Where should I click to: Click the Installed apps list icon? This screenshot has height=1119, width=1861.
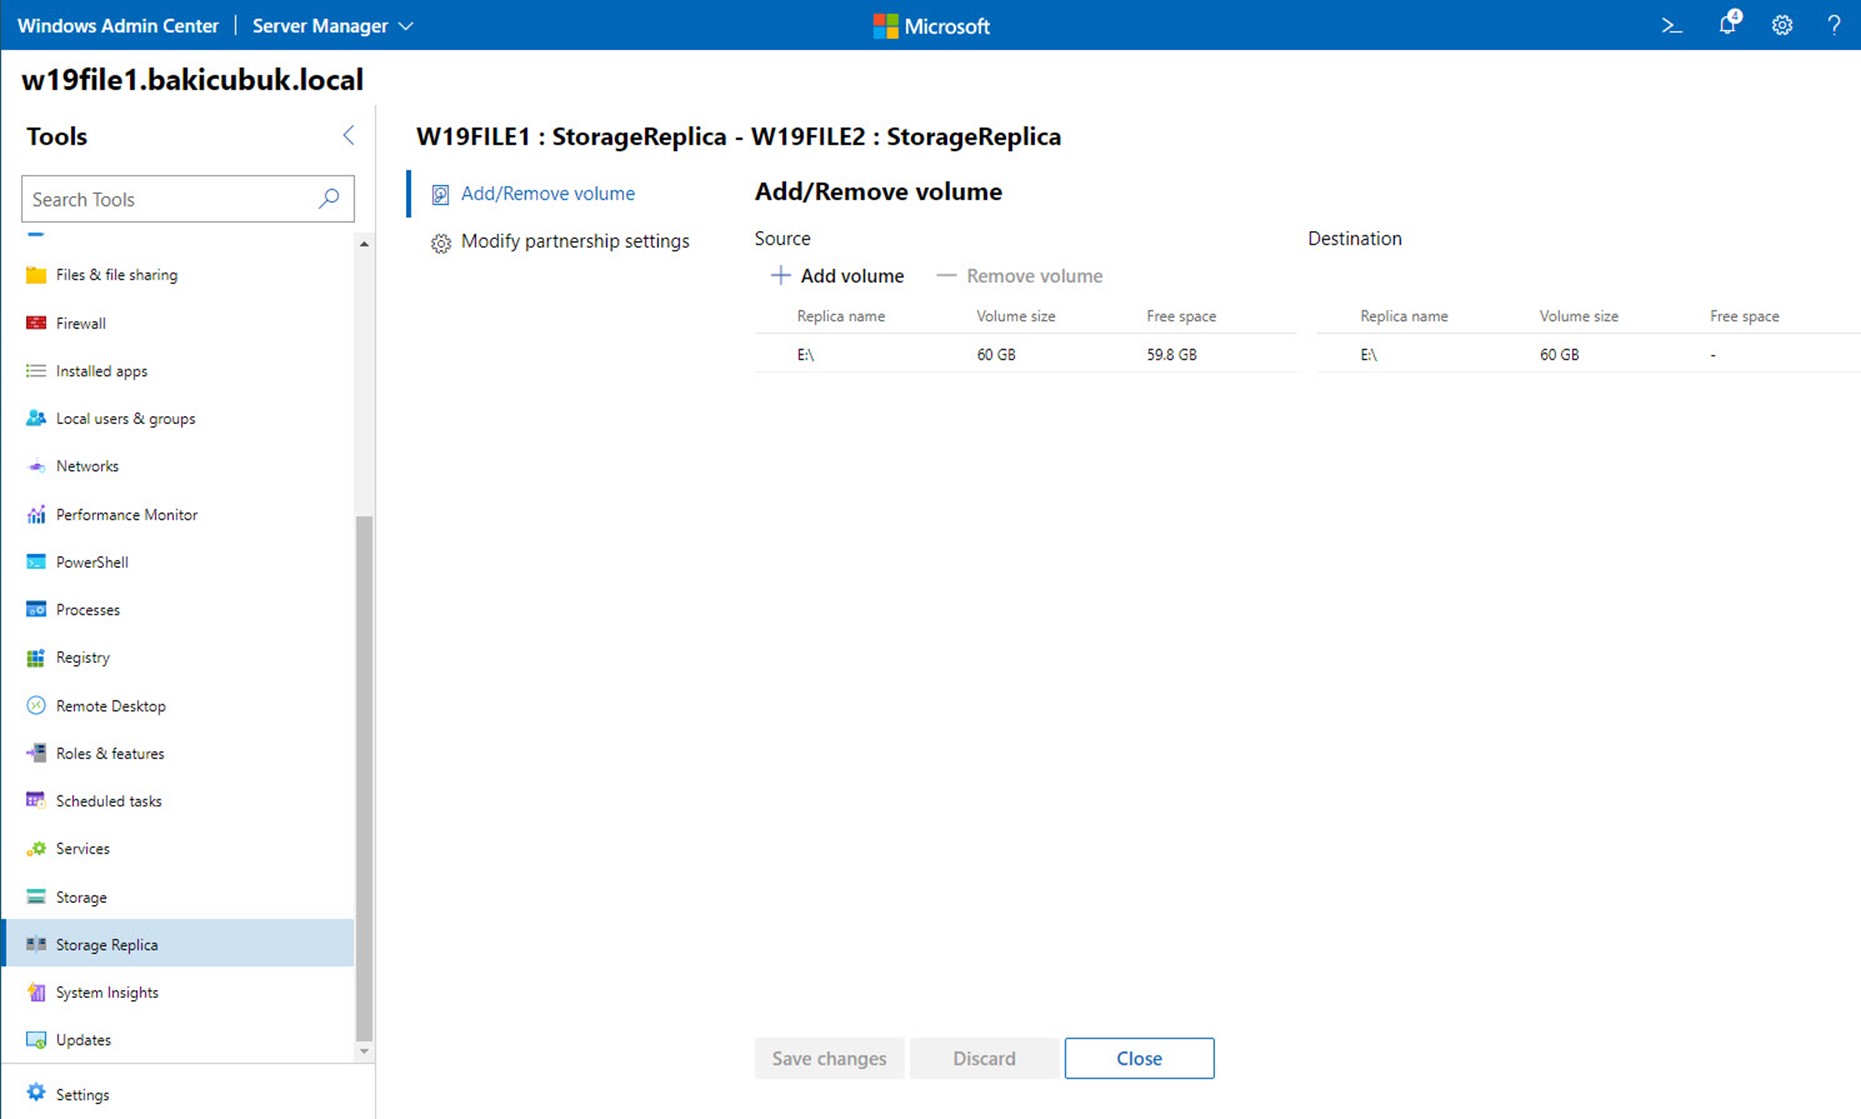point(36,371)
